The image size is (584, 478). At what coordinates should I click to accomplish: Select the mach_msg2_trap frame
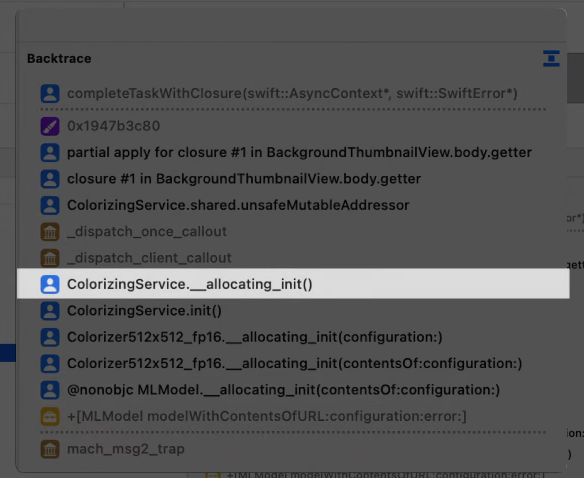point(126,449)
